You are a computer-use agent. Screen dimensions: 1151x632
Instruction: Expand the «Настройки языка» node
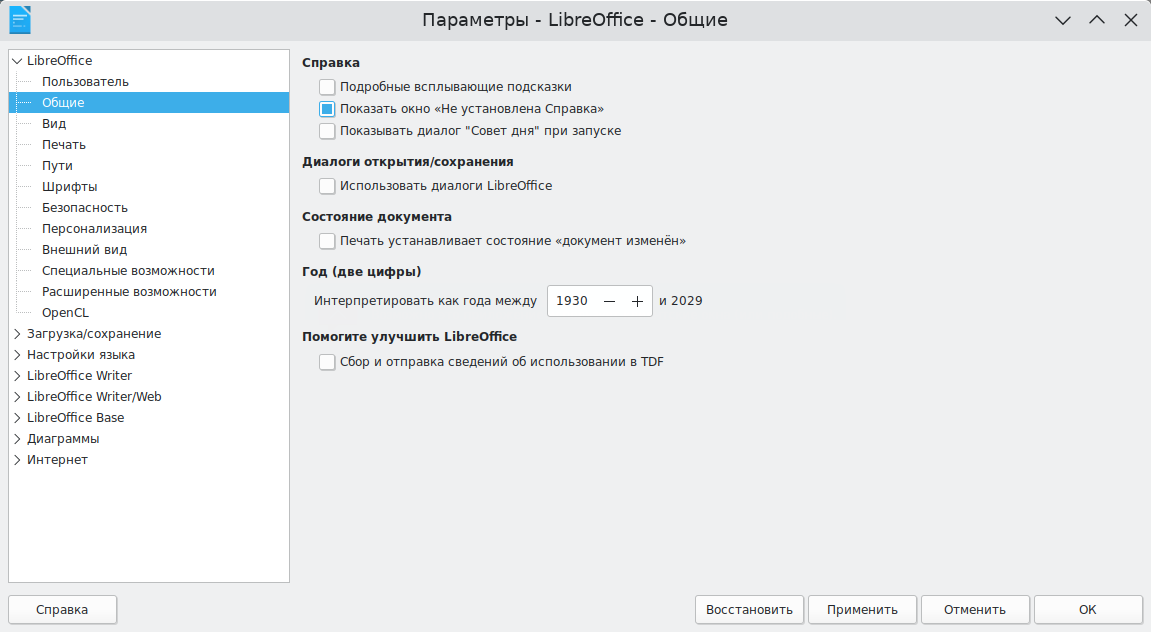[x=17, y=355]
